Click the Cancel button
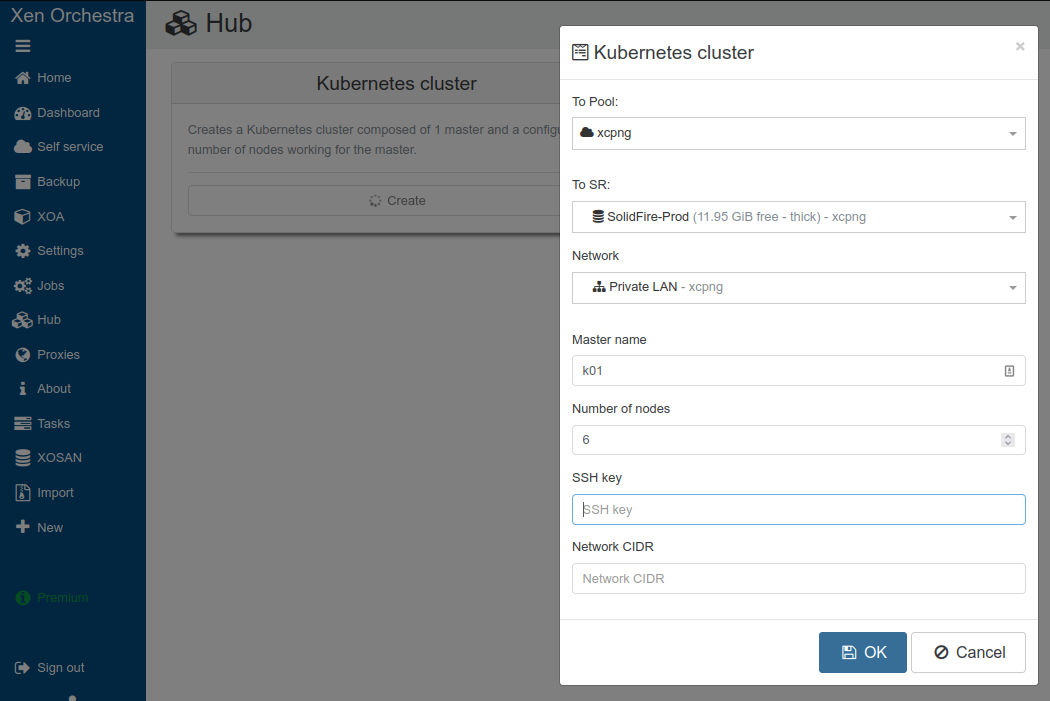 coord(968,652)
